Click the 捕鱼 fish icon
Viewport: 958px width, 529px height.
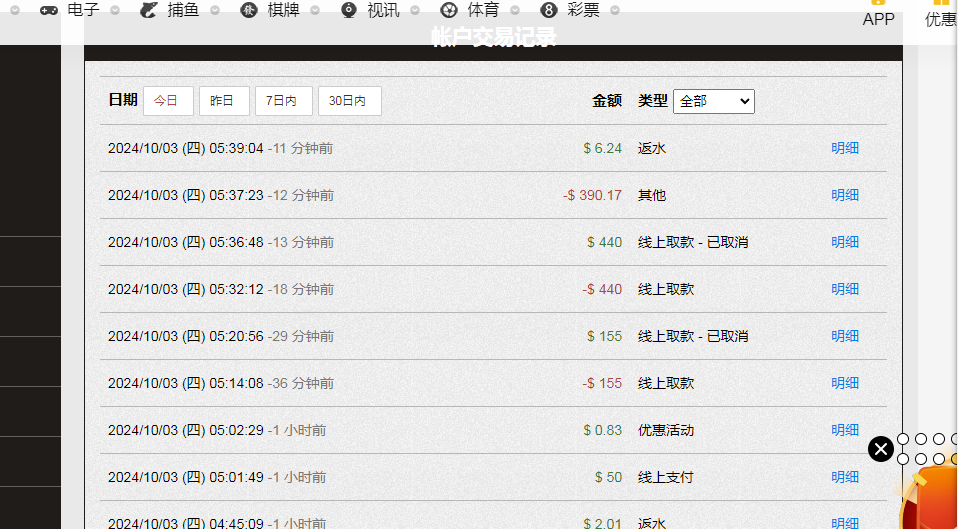148,10
